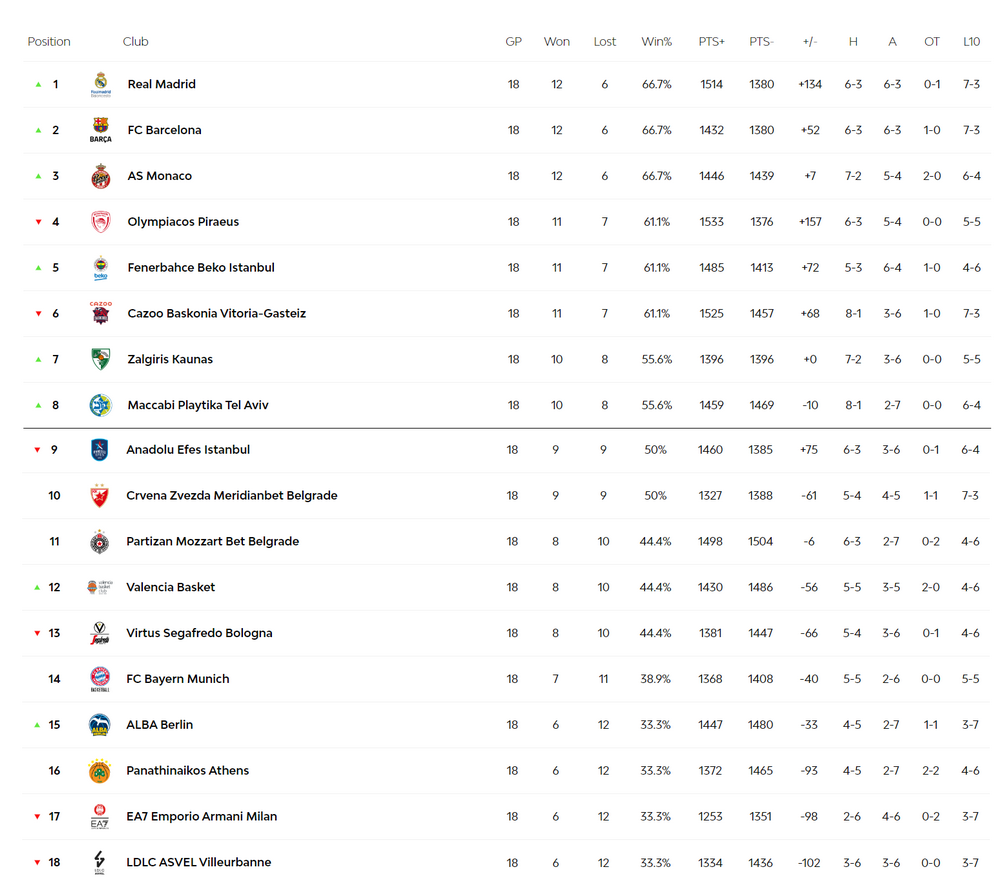Open Anadolu Efes Istanbul club name link
Viewport: 1000px width, 882px height.
pyautogui.click(x=188, y=450)
